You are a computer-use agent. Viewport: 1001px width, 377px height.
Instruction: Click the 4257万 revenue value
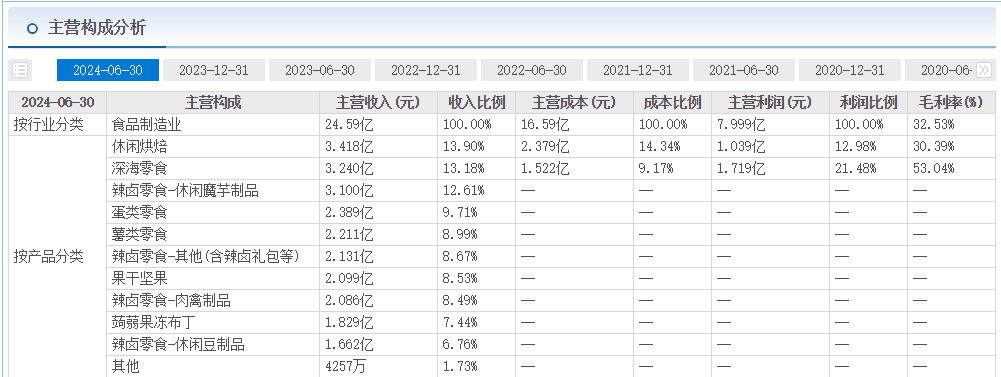[x=346, y=367]
